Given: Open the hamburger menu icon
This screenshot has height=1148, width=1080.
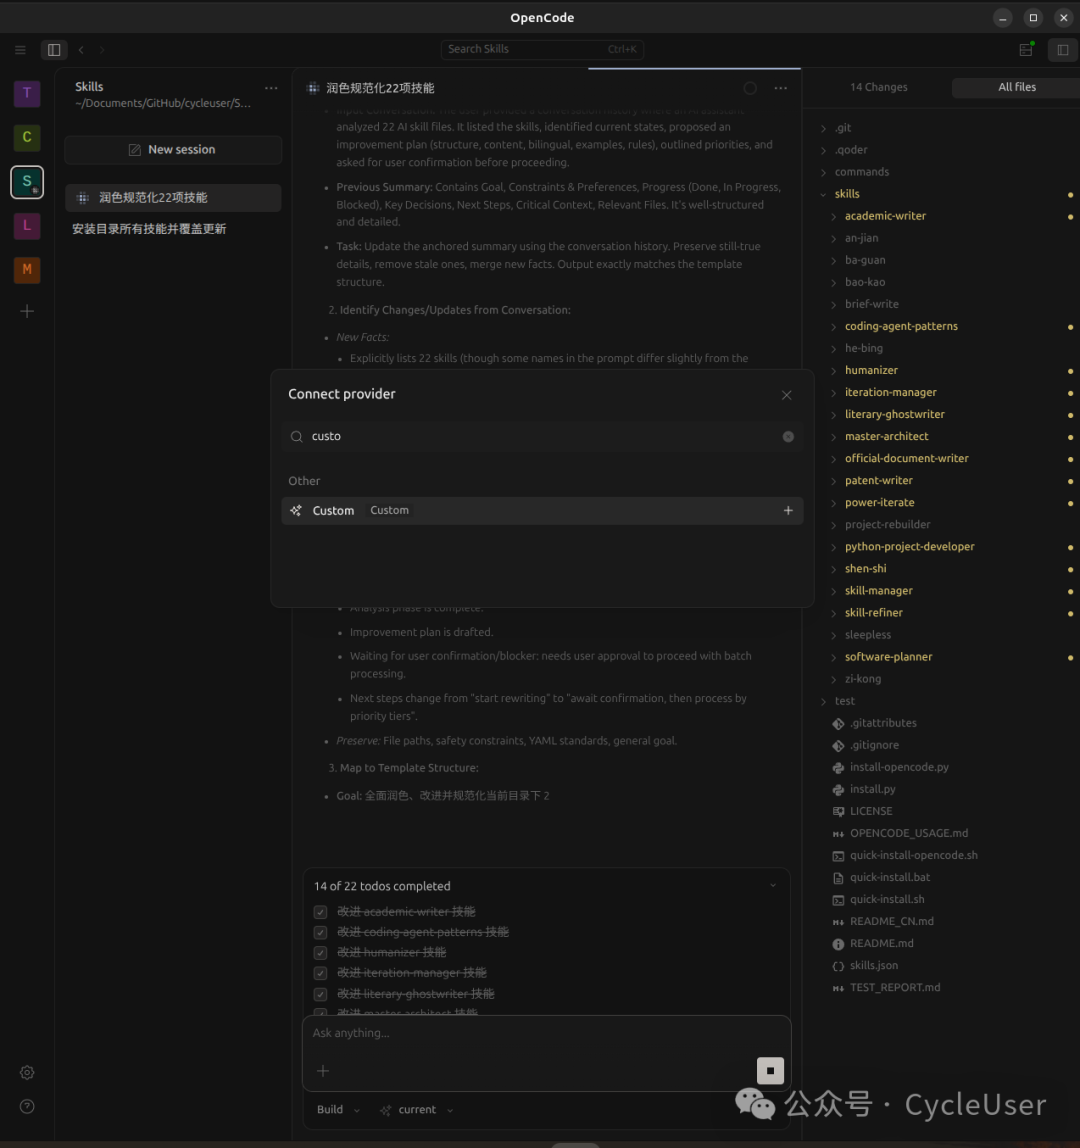Looking at the screenshot, I should pos(21,50).
